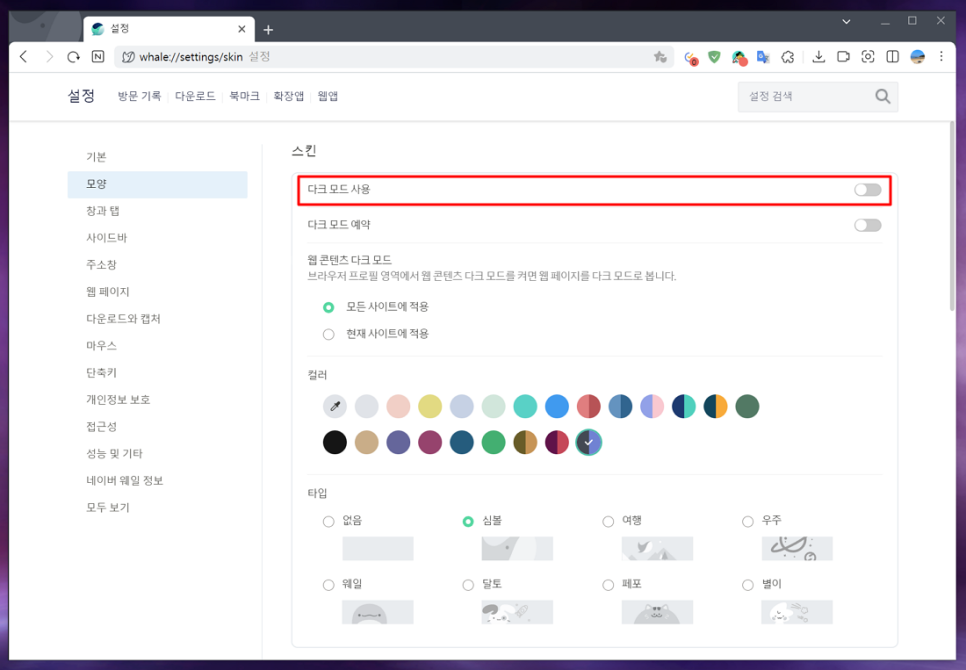The width and height of the screenshot is (966, 670).
Task: Select the 별이 type radio
Action: 747,585
